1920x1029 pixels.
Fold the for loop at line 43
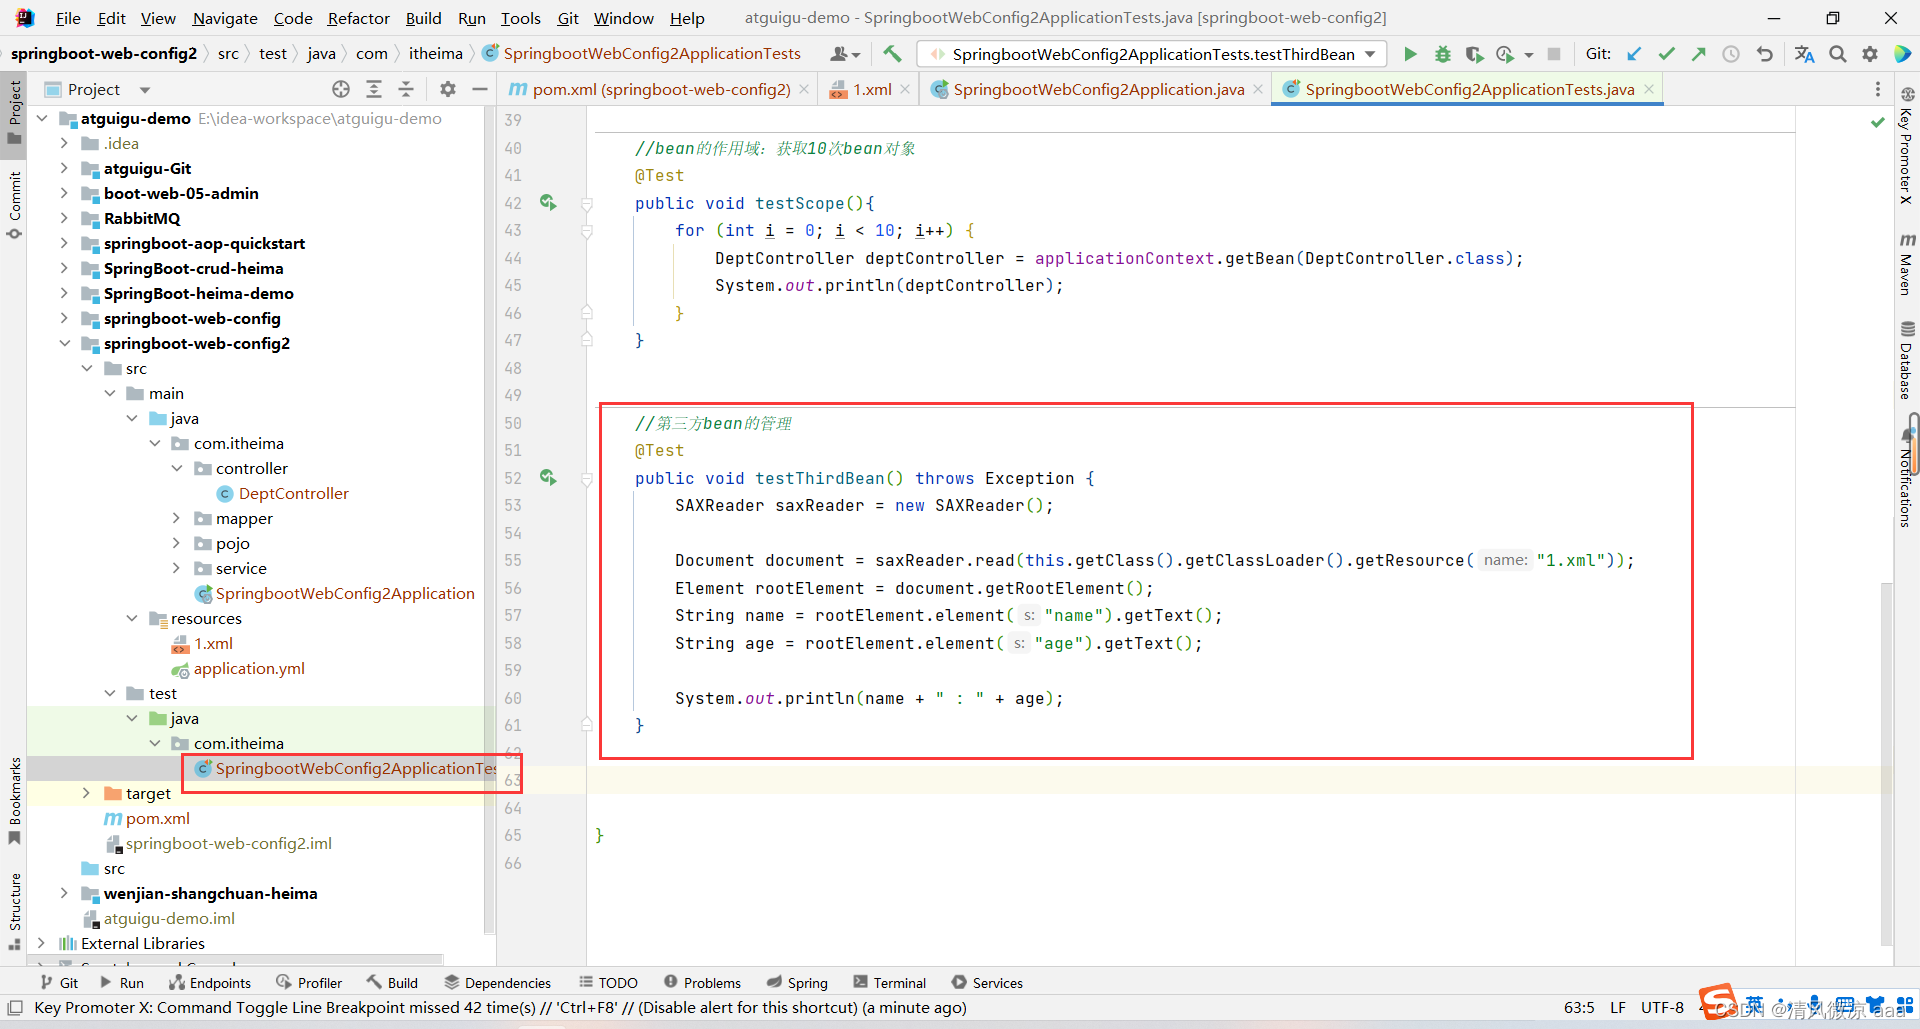587,231
